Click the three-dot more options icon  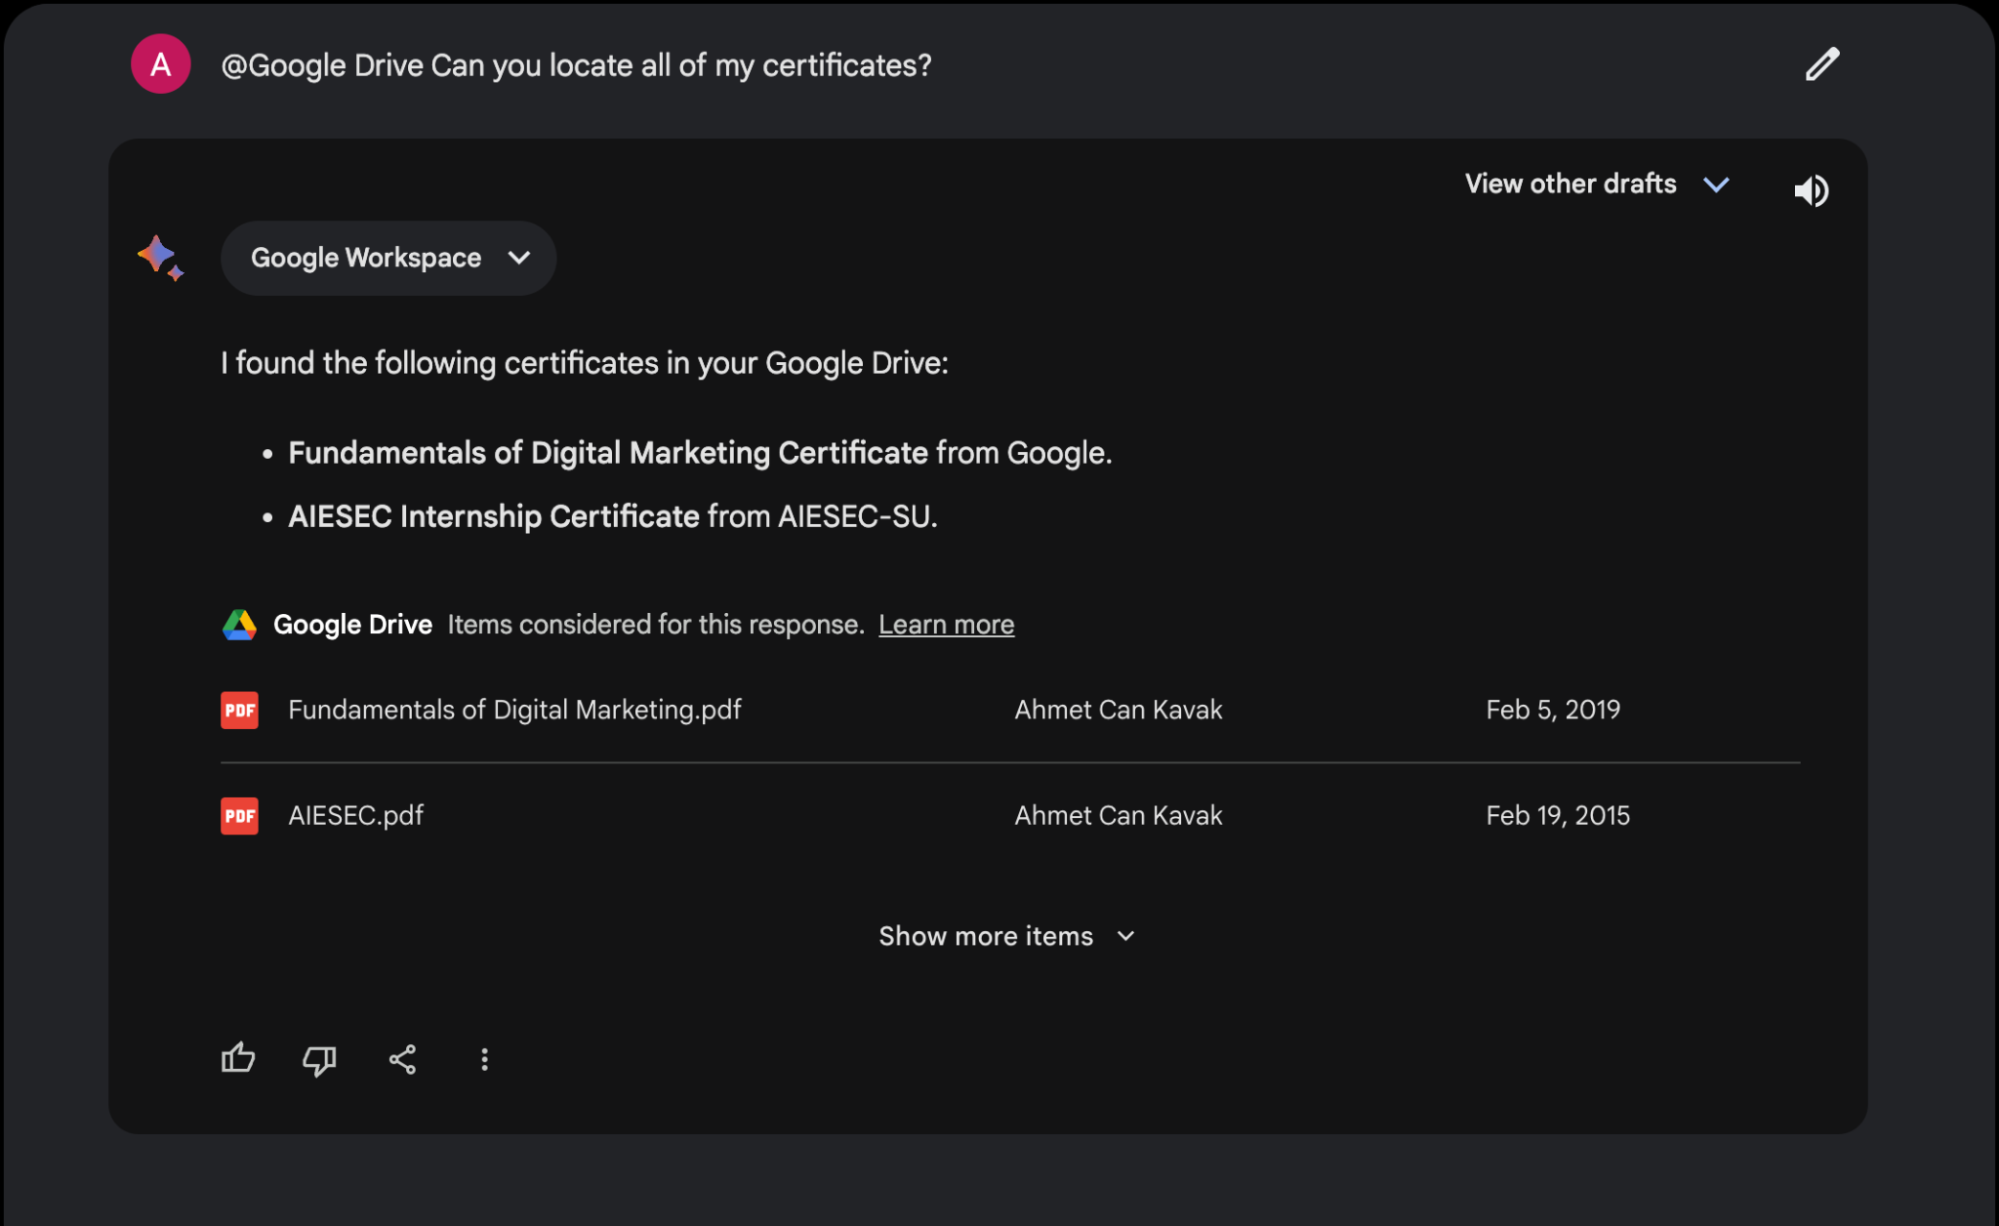(485, 1060)
